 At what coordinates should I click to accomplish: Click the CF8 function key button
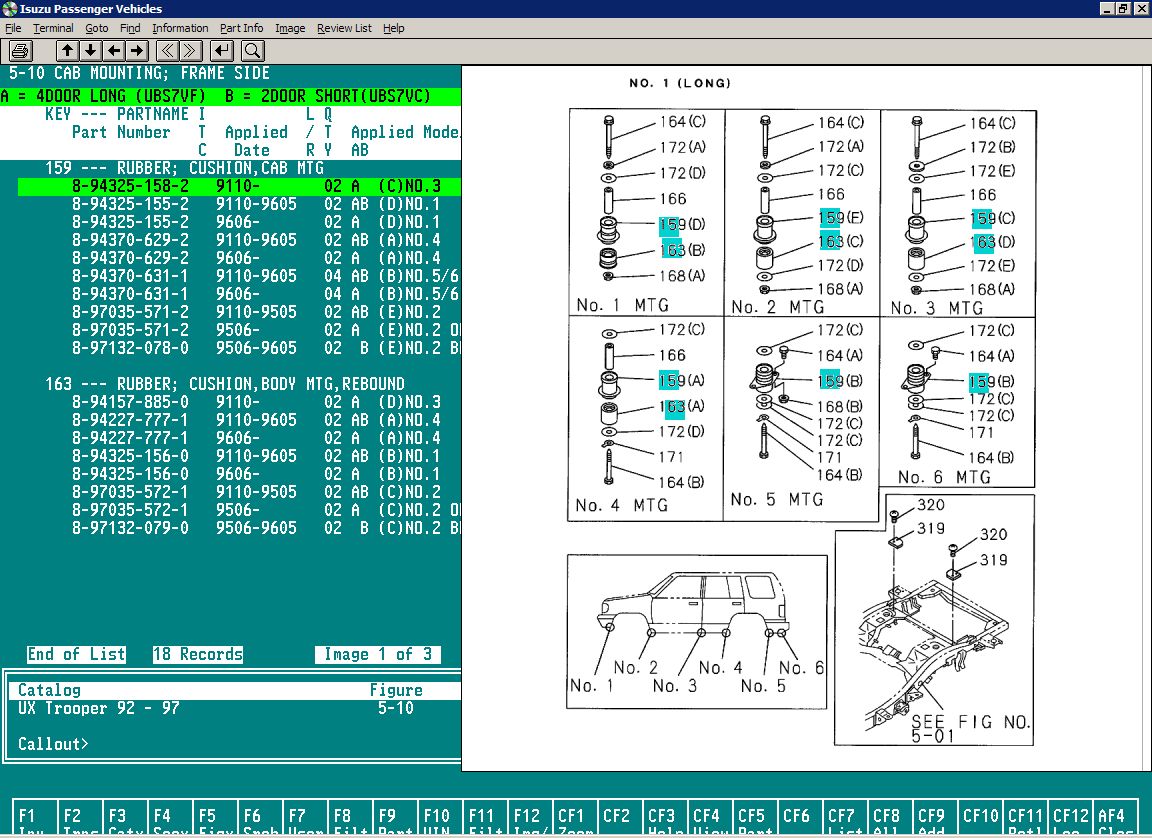tap(889, 818)
